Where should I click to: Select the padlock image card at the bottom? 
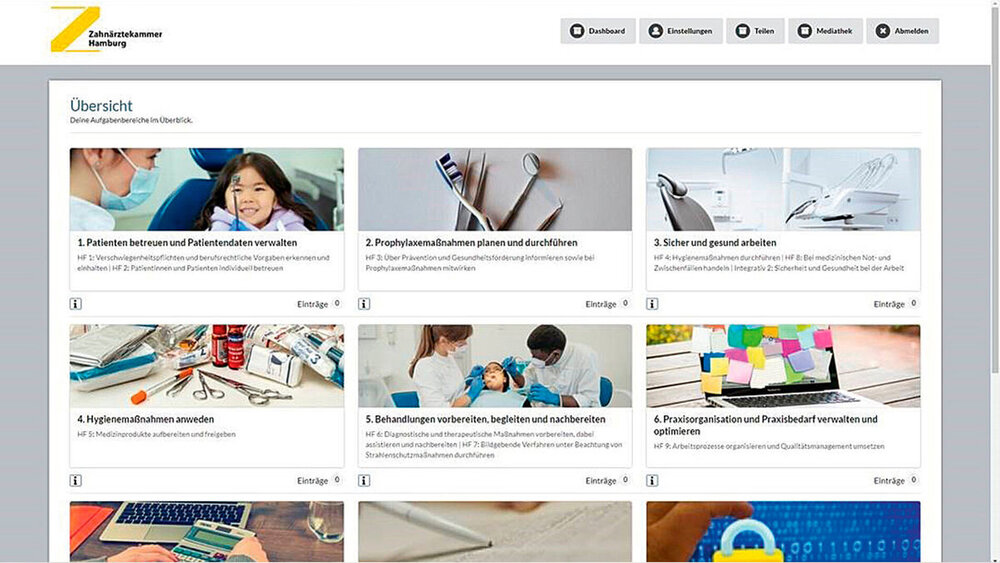(x=783, y=531)
